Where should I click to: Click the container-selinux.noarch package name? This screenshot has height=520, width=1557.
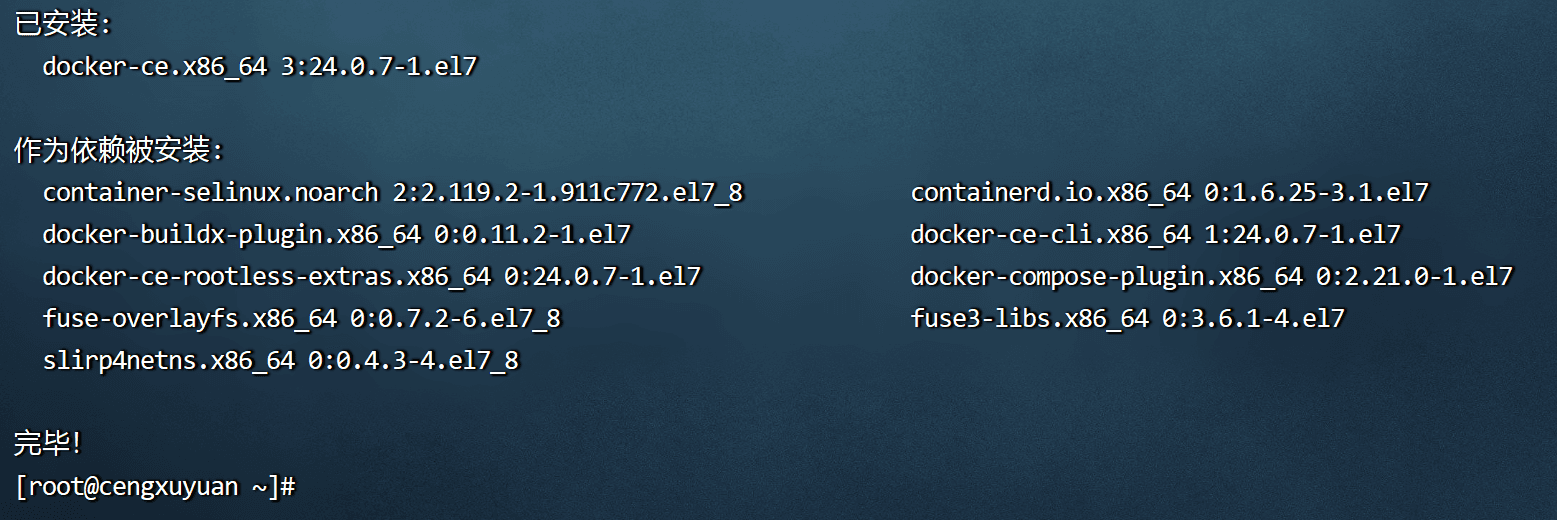tap(210, 192)
